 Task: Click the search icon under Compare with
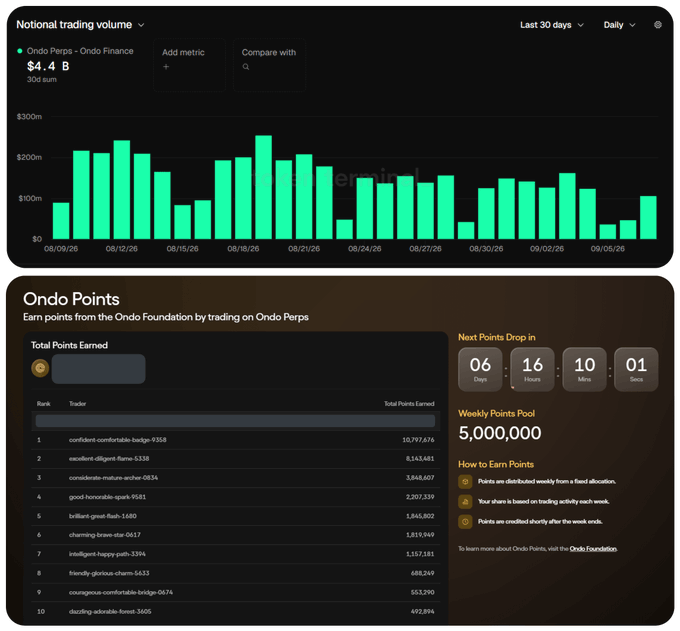(x=246, y=67)
